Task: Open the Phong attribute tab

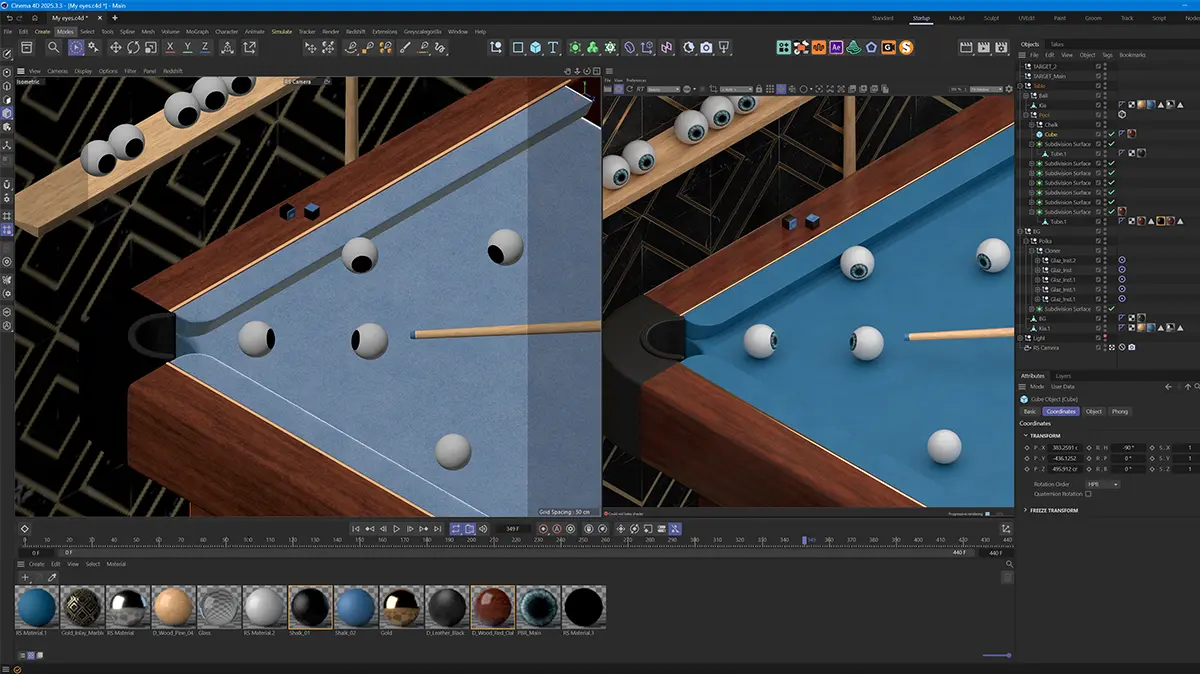Action: click(x=1120, y=411)
